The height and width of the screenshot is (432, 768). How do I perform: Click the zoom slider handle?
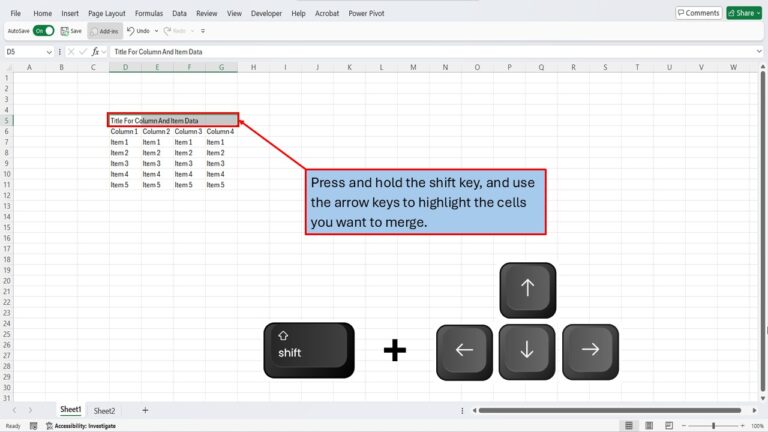click(x=714, y=426)
